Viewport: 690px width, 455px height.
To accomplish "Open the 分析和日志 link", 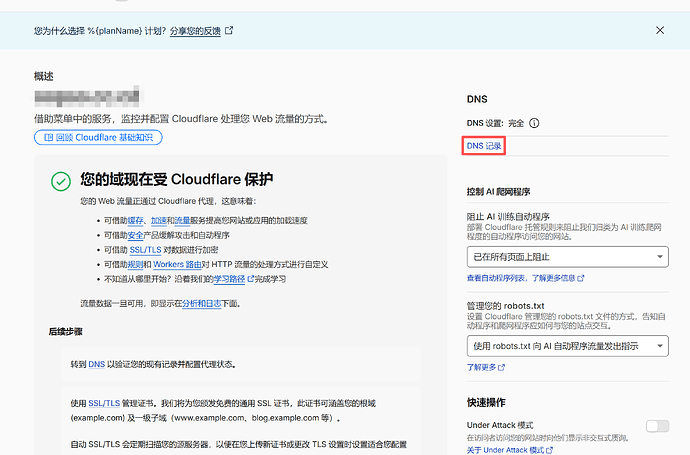I will [x=202, y=304].
